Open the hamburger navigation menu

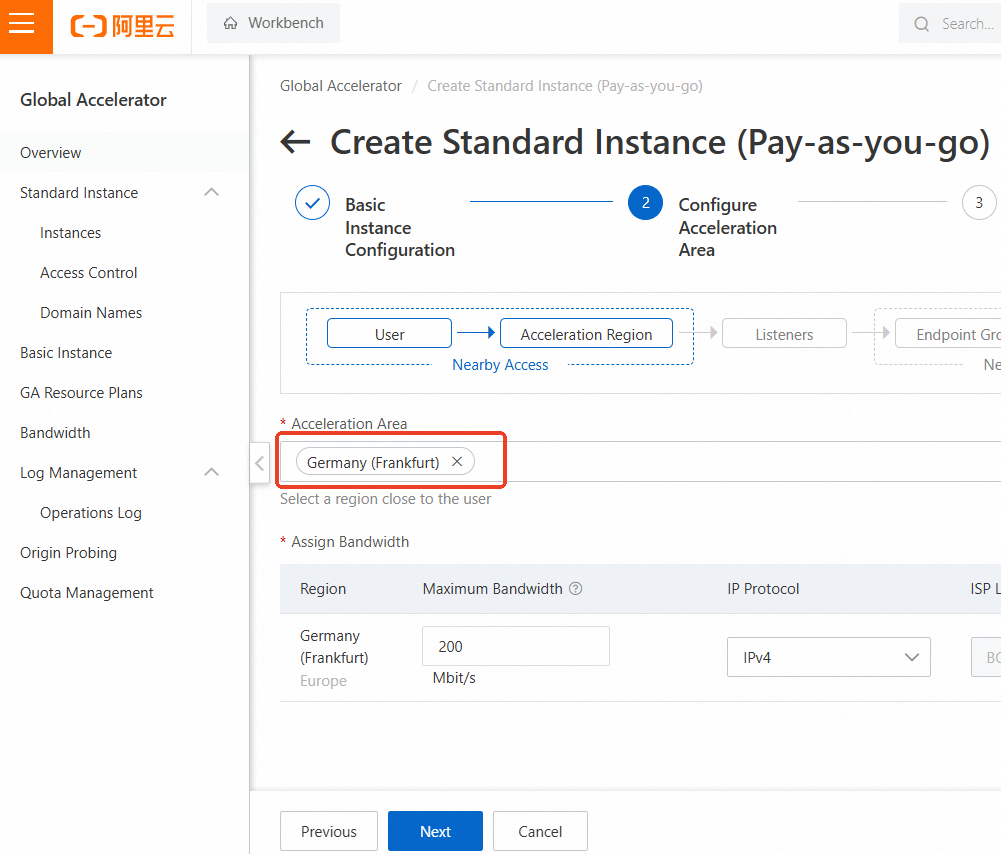pos(22,24)
